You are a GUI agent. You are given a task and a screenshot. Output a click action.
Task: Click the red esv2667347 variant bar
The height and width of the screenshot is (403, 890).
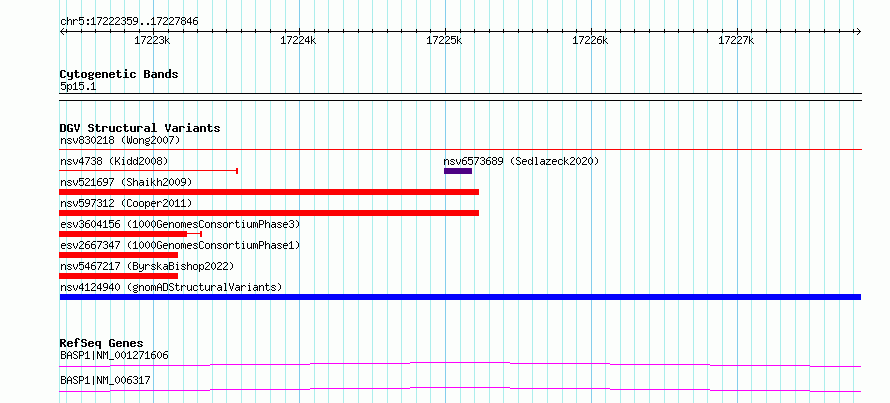tap(119, 255)
